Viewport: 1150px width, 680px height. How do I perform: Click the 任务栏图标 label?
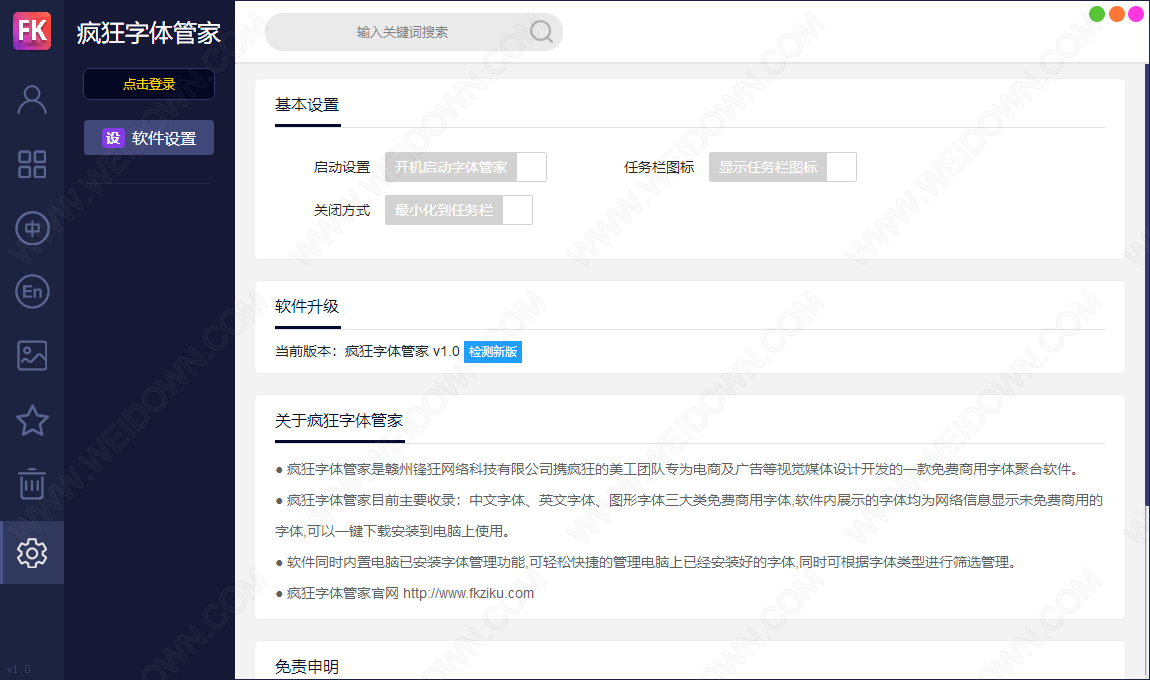[659, 167]
